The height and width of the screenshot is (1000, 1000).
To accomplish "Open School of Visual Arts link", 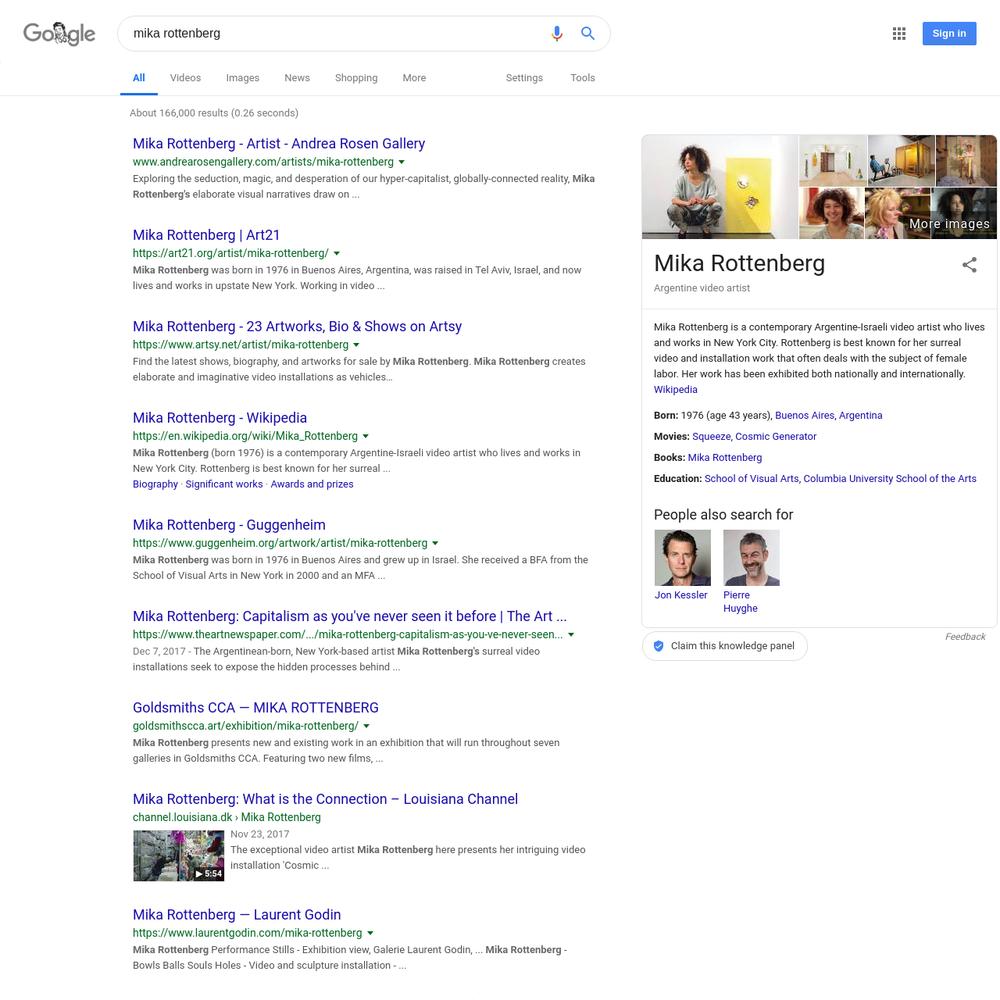I will [x=751, y=478].
